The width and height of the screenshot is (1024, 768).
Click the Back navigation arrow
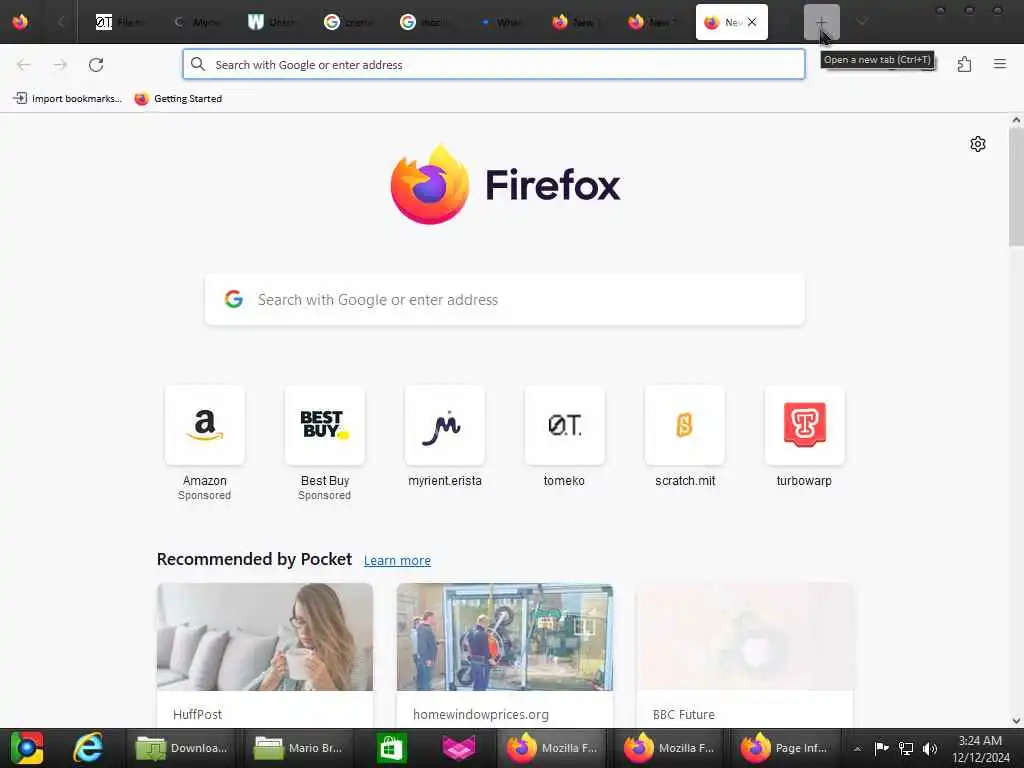pos(24,65)
